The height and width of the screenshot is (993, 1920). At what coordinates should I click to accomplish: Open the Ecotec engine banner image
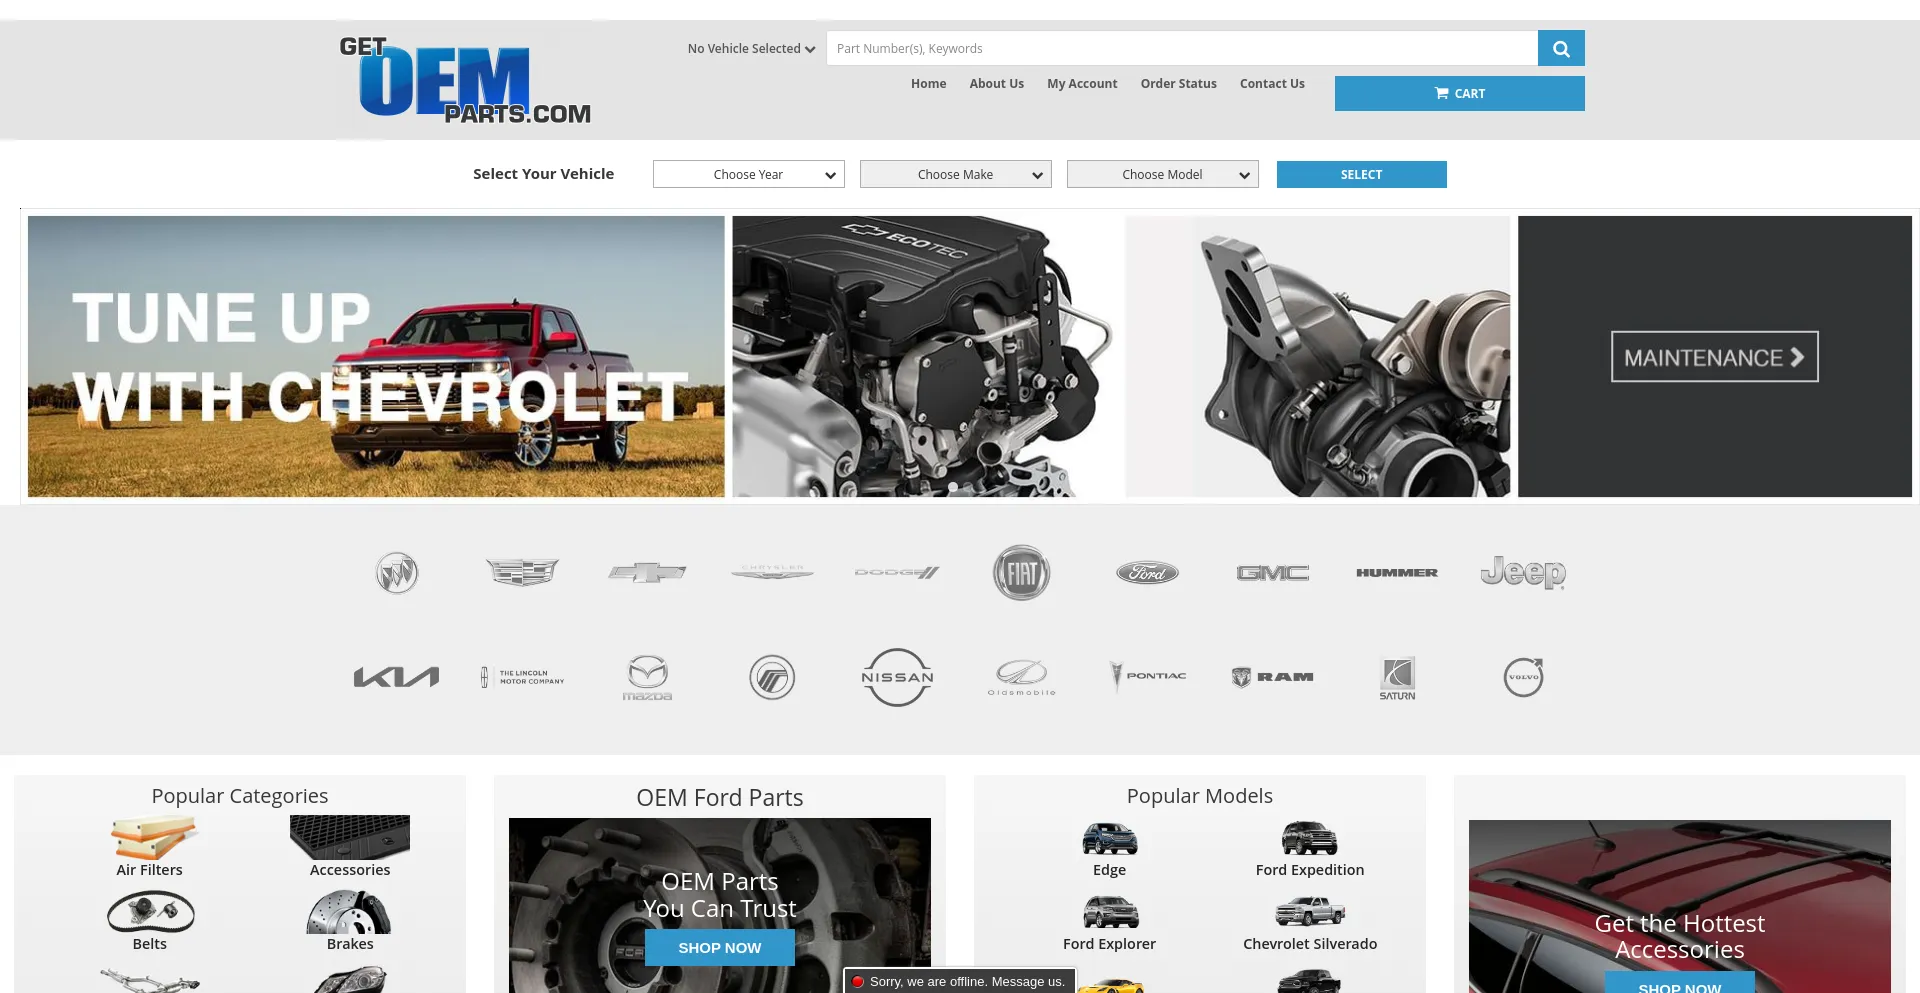pyautogui.click(x=925, y=357)
